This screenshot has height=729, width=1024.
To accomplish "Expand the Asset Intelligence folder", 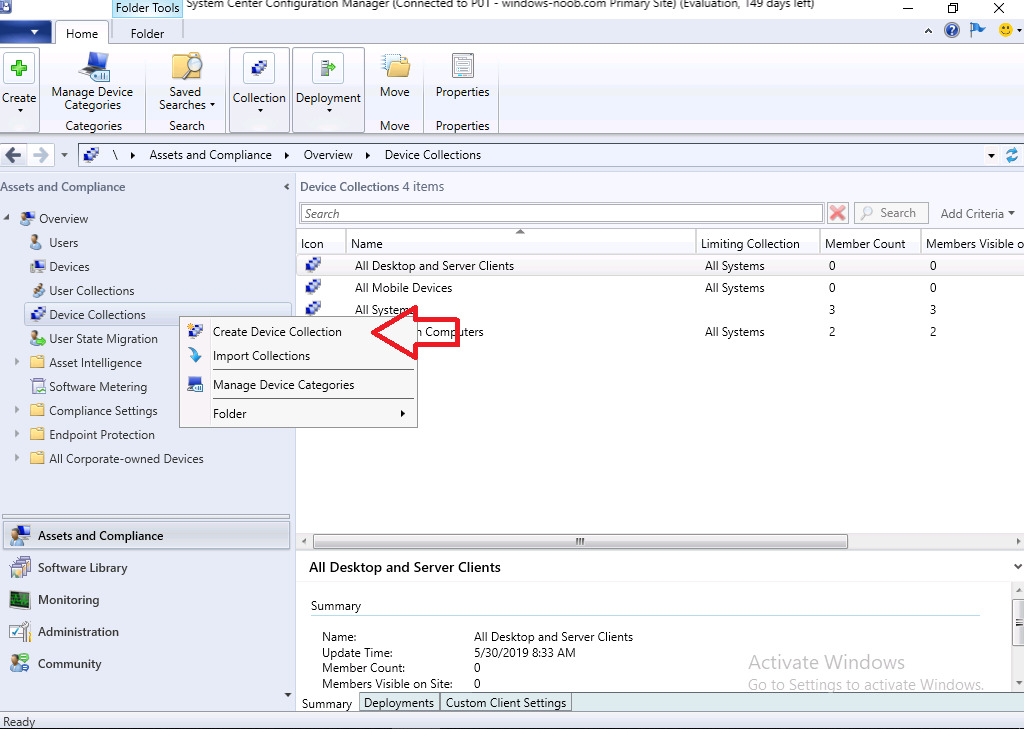I will (17, 363).
